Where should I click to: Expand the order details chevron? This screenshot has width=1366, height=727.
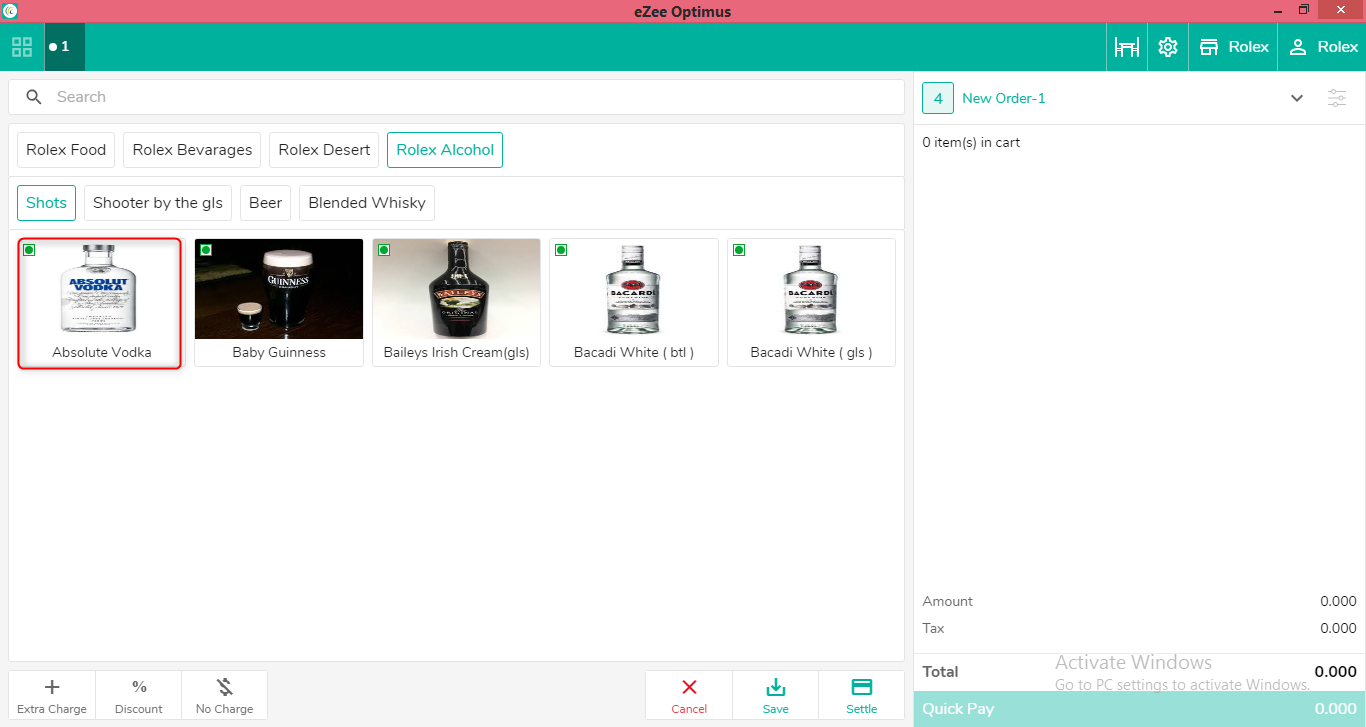point(1297,98)
